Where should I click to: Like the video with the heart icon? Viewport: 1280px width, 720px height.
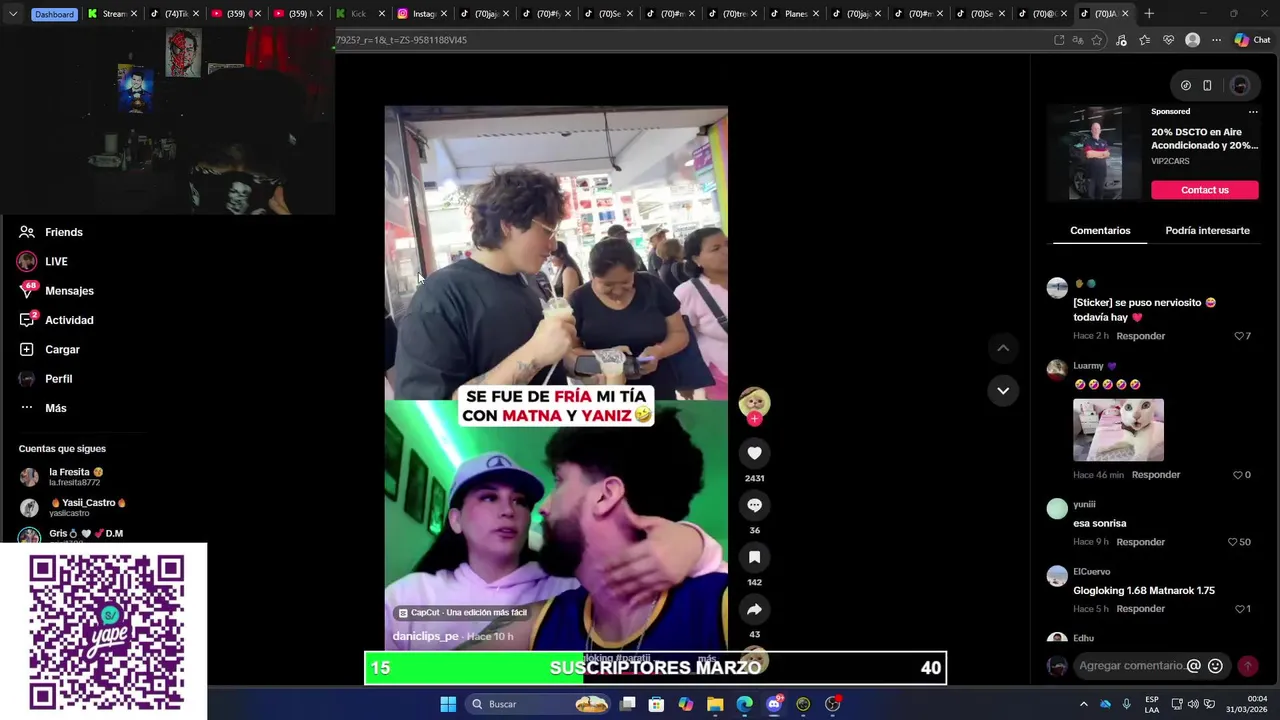coord(754,453)
